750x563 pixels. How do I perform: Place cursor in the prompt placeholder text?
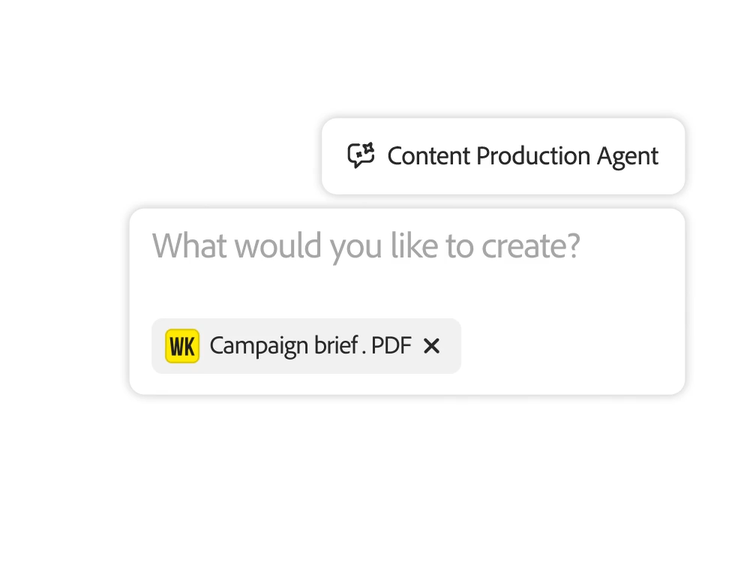point(365,246)
